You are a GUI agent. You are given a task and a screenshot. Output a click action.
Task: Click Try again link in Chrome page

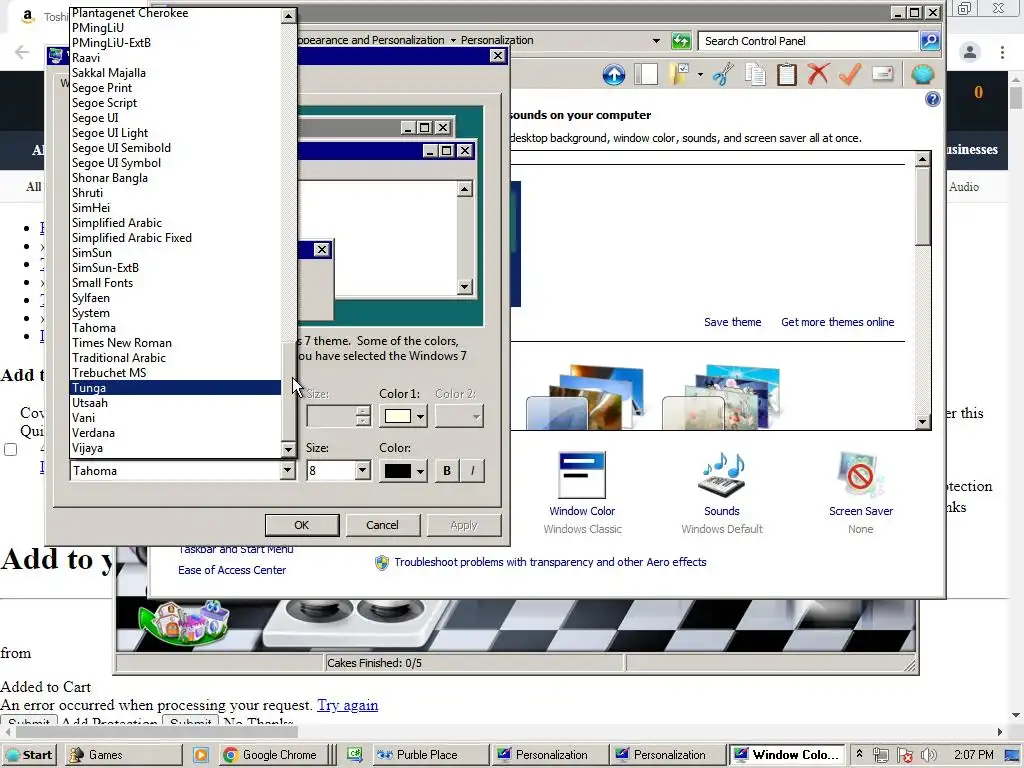point(347,705)
